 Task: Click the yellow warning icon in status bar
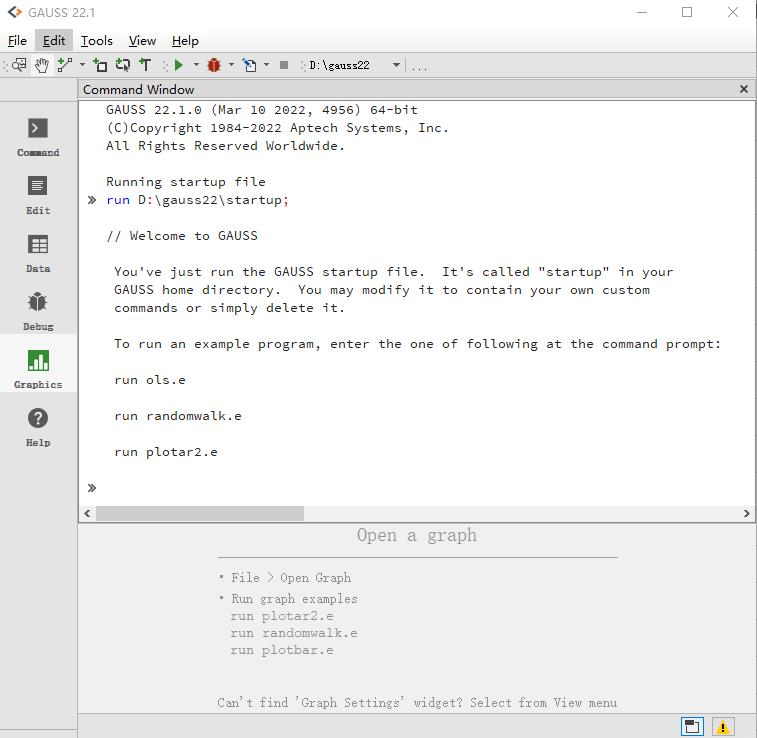click(722, 726)
